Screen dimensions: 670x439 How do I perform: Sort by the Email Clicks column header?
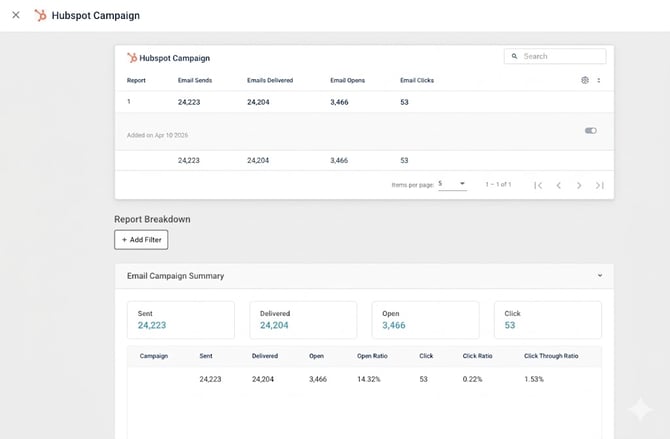[417, 80]
